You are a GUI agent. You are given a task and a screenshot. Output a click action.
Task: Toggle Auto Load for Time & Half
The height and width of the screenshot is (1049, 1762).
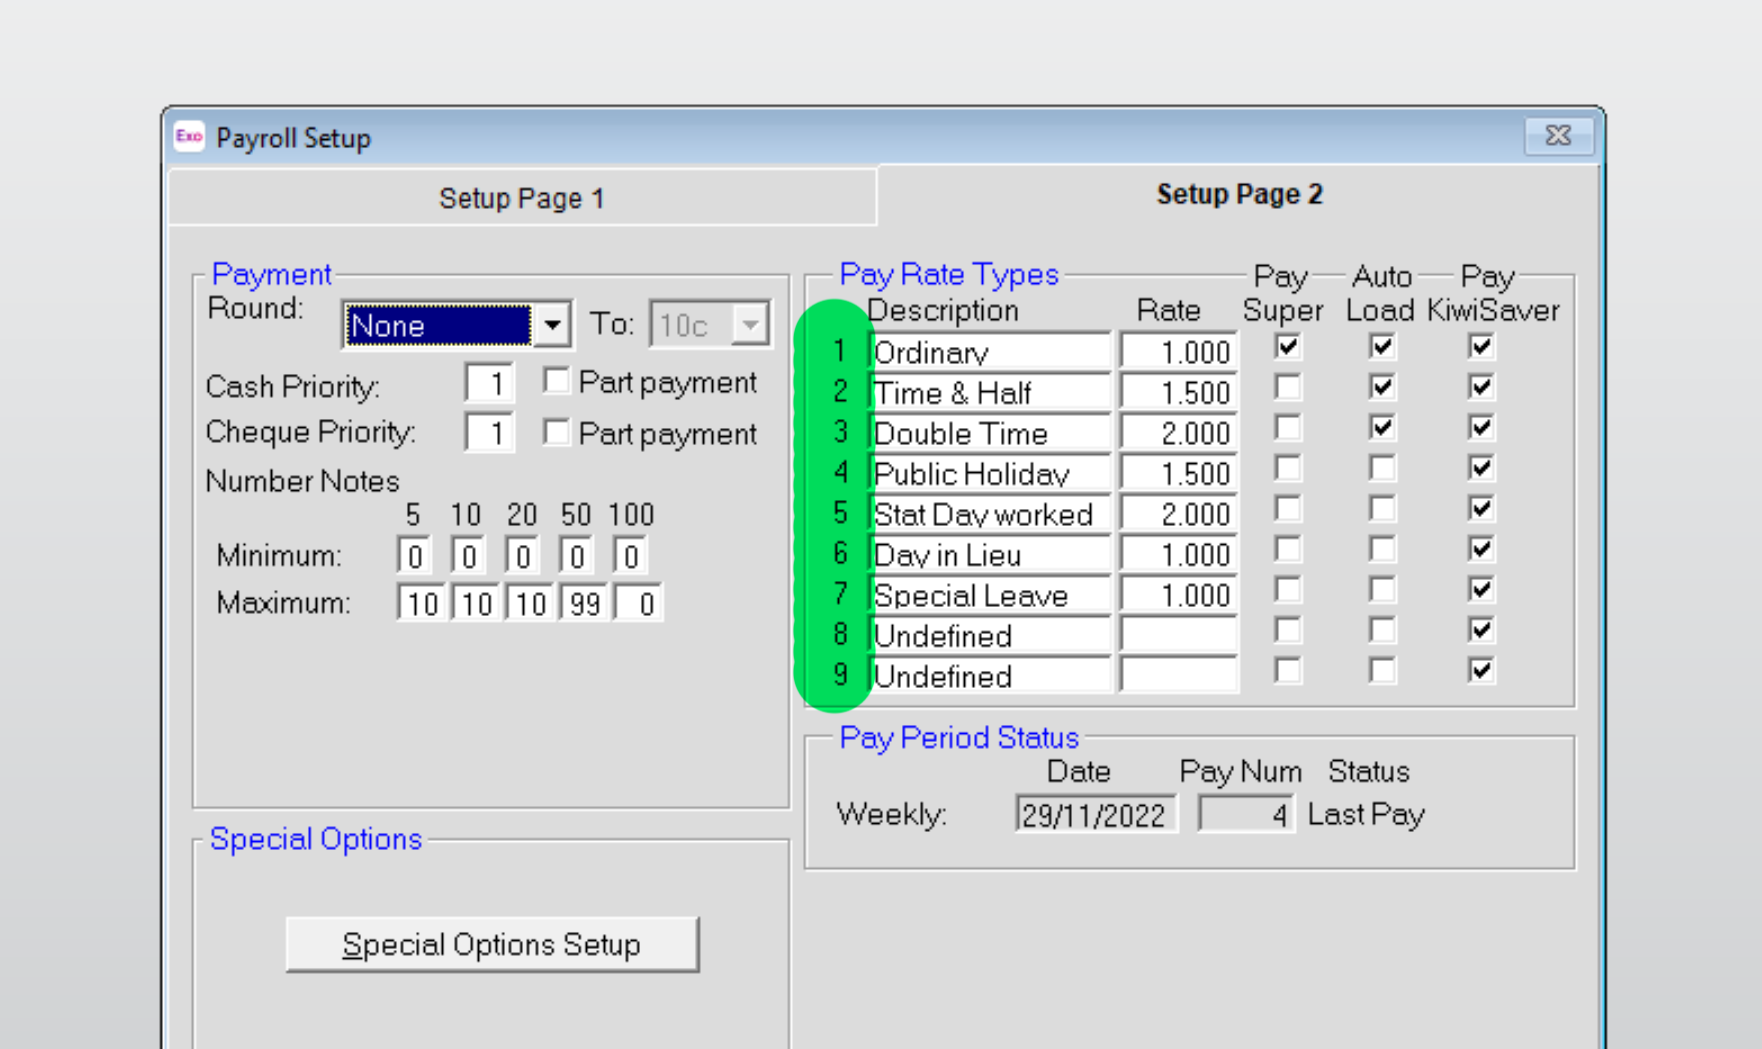point(1381,387)
